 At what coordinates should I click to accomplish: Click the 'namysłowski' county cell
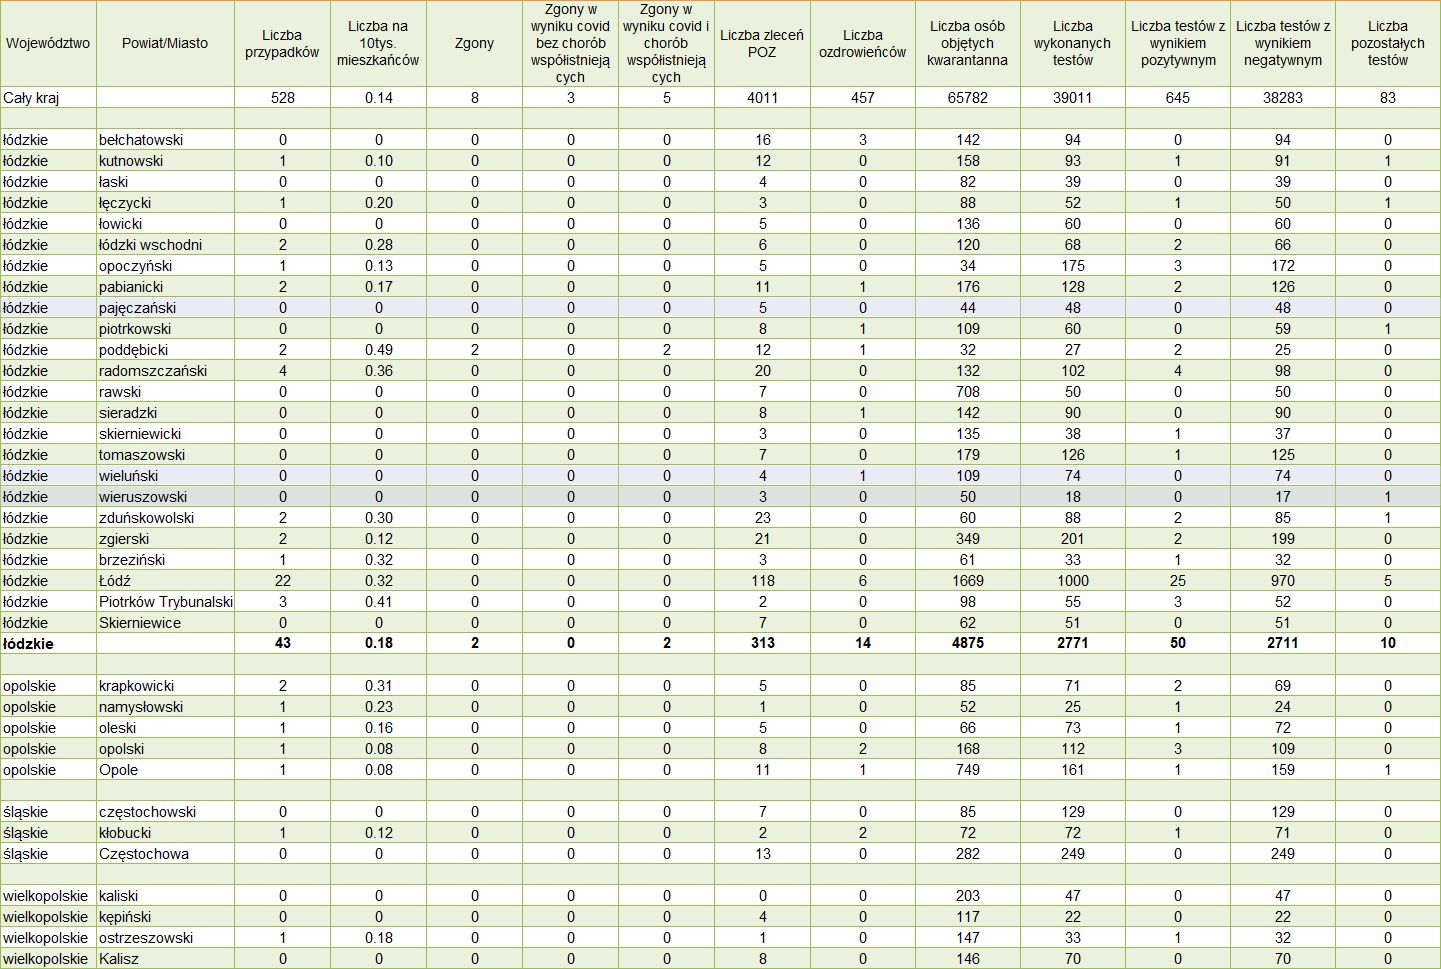coord(165,707)
